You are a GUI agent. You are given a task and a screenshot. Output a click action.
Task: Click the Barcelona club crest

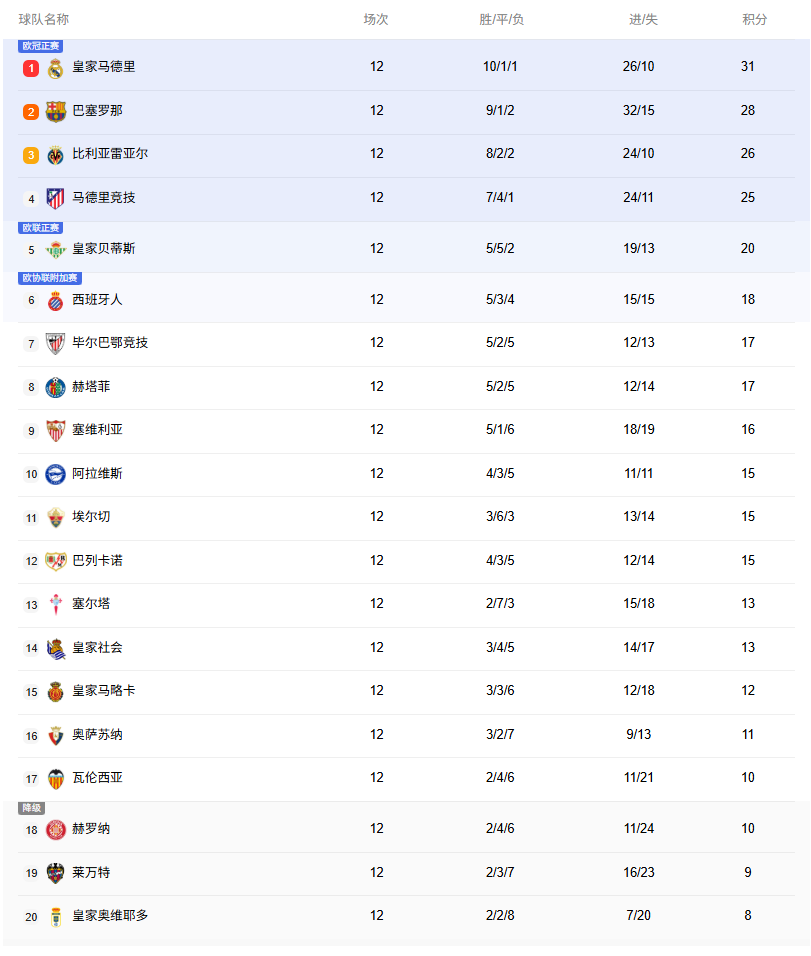[x=56, y=111]
